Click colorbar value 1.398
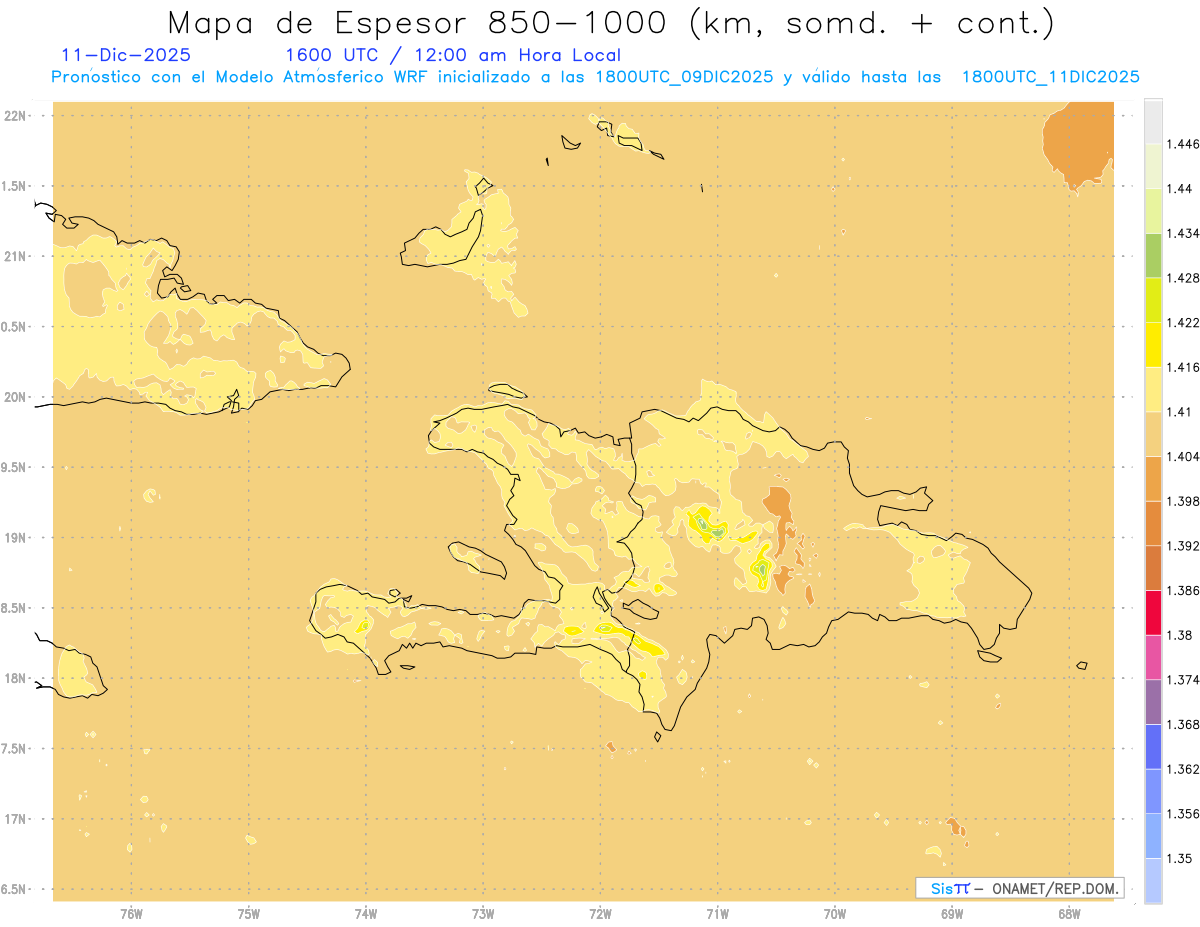The width and height of the screenshot is (1200, 927). 1183,501
